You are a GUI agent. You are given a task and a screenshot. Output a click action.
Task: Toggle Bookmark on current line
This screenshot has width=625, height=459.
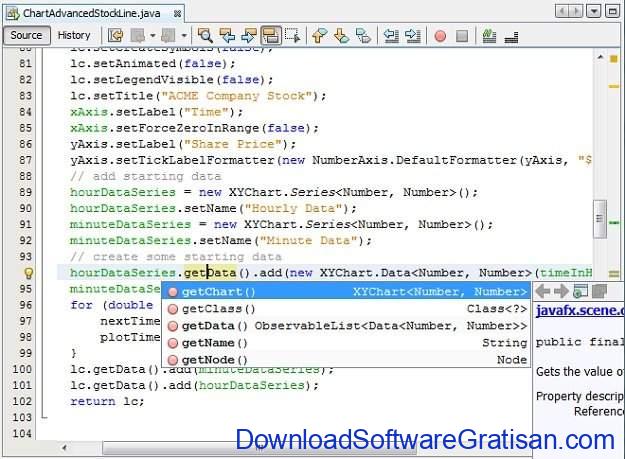pyautogui.click(x=363, y=36)
